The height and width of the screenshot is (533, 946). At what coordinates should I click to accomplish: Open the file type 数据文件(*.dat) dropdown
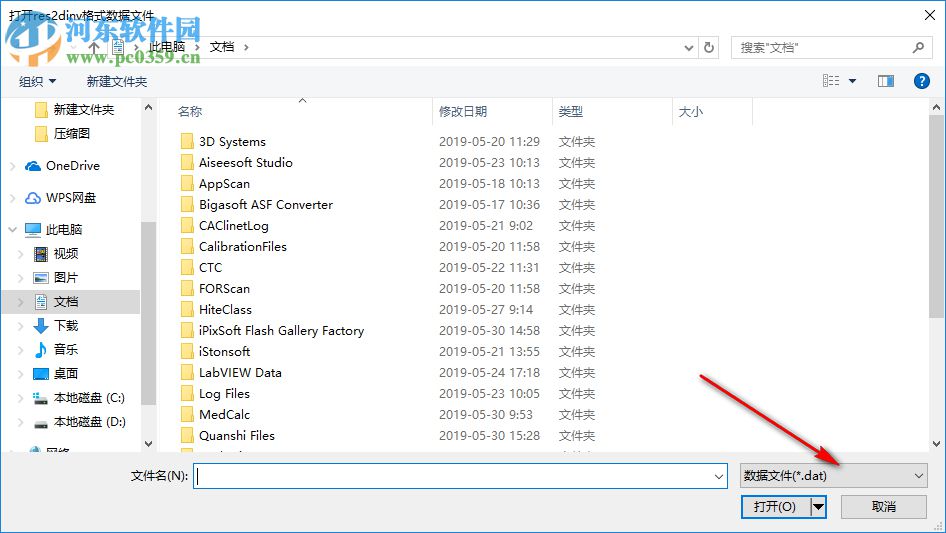[833, 476]
